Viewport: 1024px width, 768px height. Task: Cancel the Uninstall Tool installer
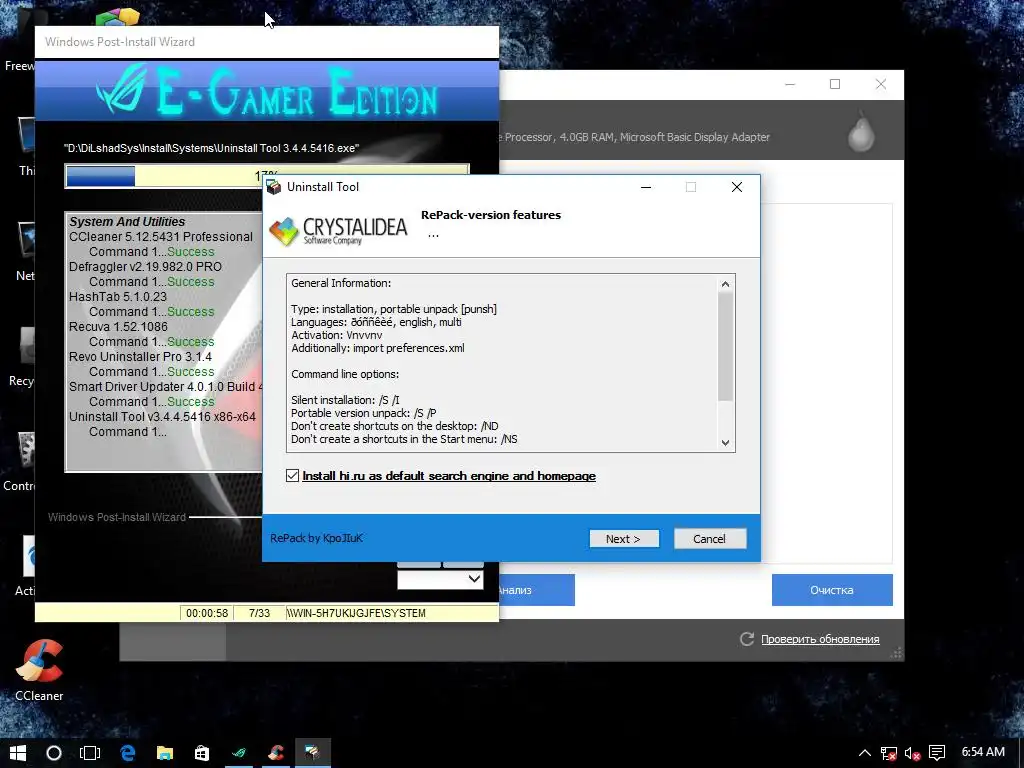(x=710, y=539)
